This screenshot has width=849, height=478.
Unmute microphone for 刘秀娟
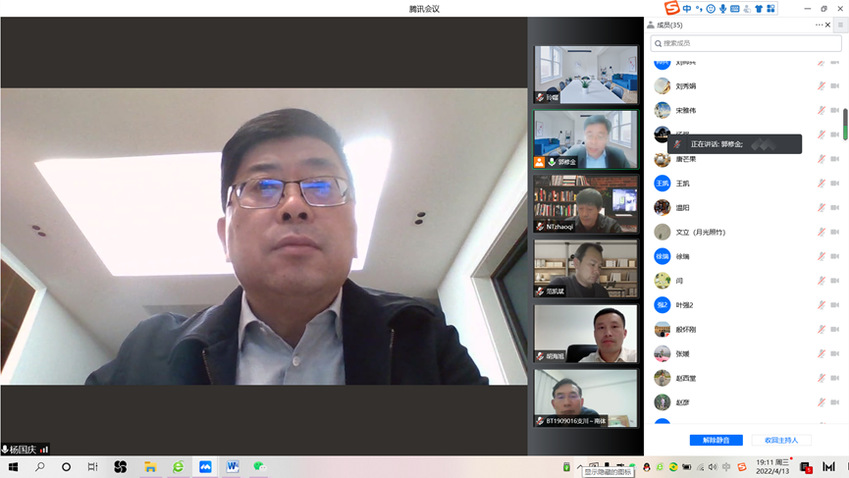(821, 86)
